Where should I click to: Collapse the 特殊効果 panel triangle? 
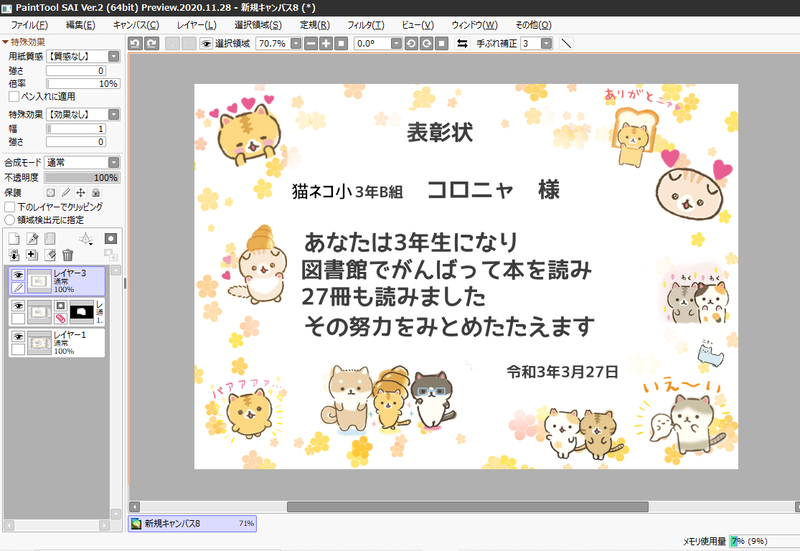click(x=6, y=42)
